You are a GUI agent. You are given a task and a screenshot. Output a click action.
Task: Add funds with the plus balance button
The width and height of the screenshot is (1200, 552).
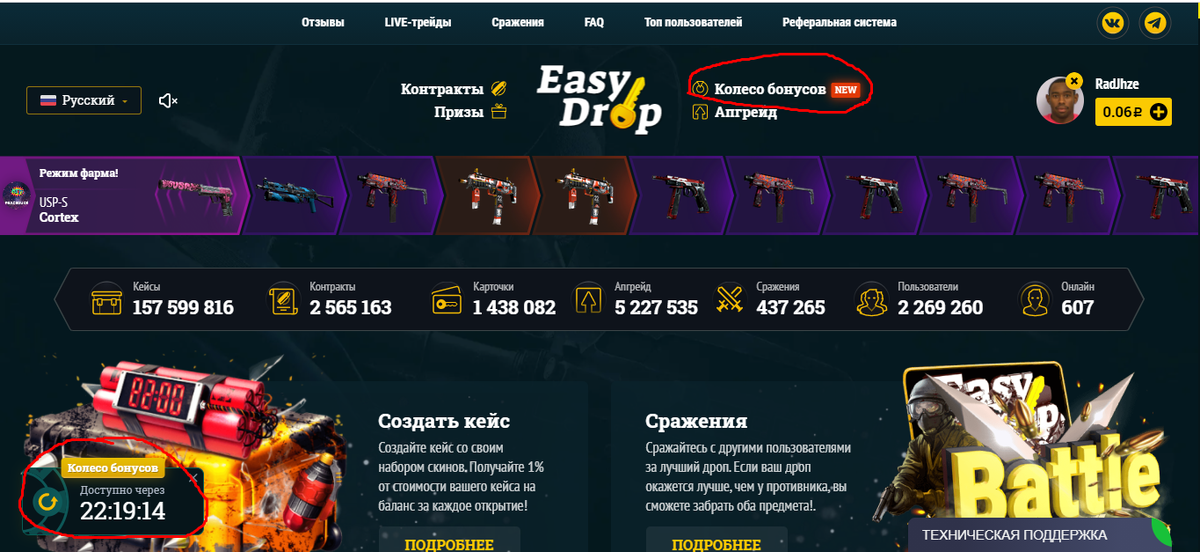tap(1158, 112)
